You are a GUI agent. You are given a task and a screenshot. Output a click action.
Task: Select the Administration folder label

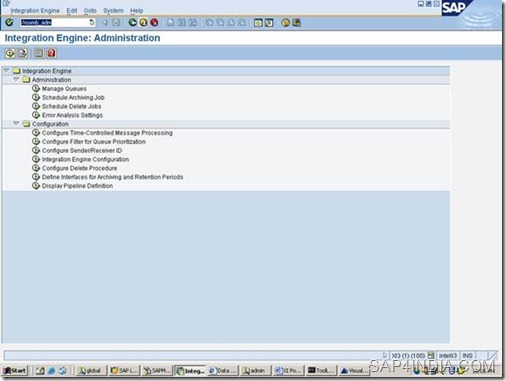(x=51, y=80)
